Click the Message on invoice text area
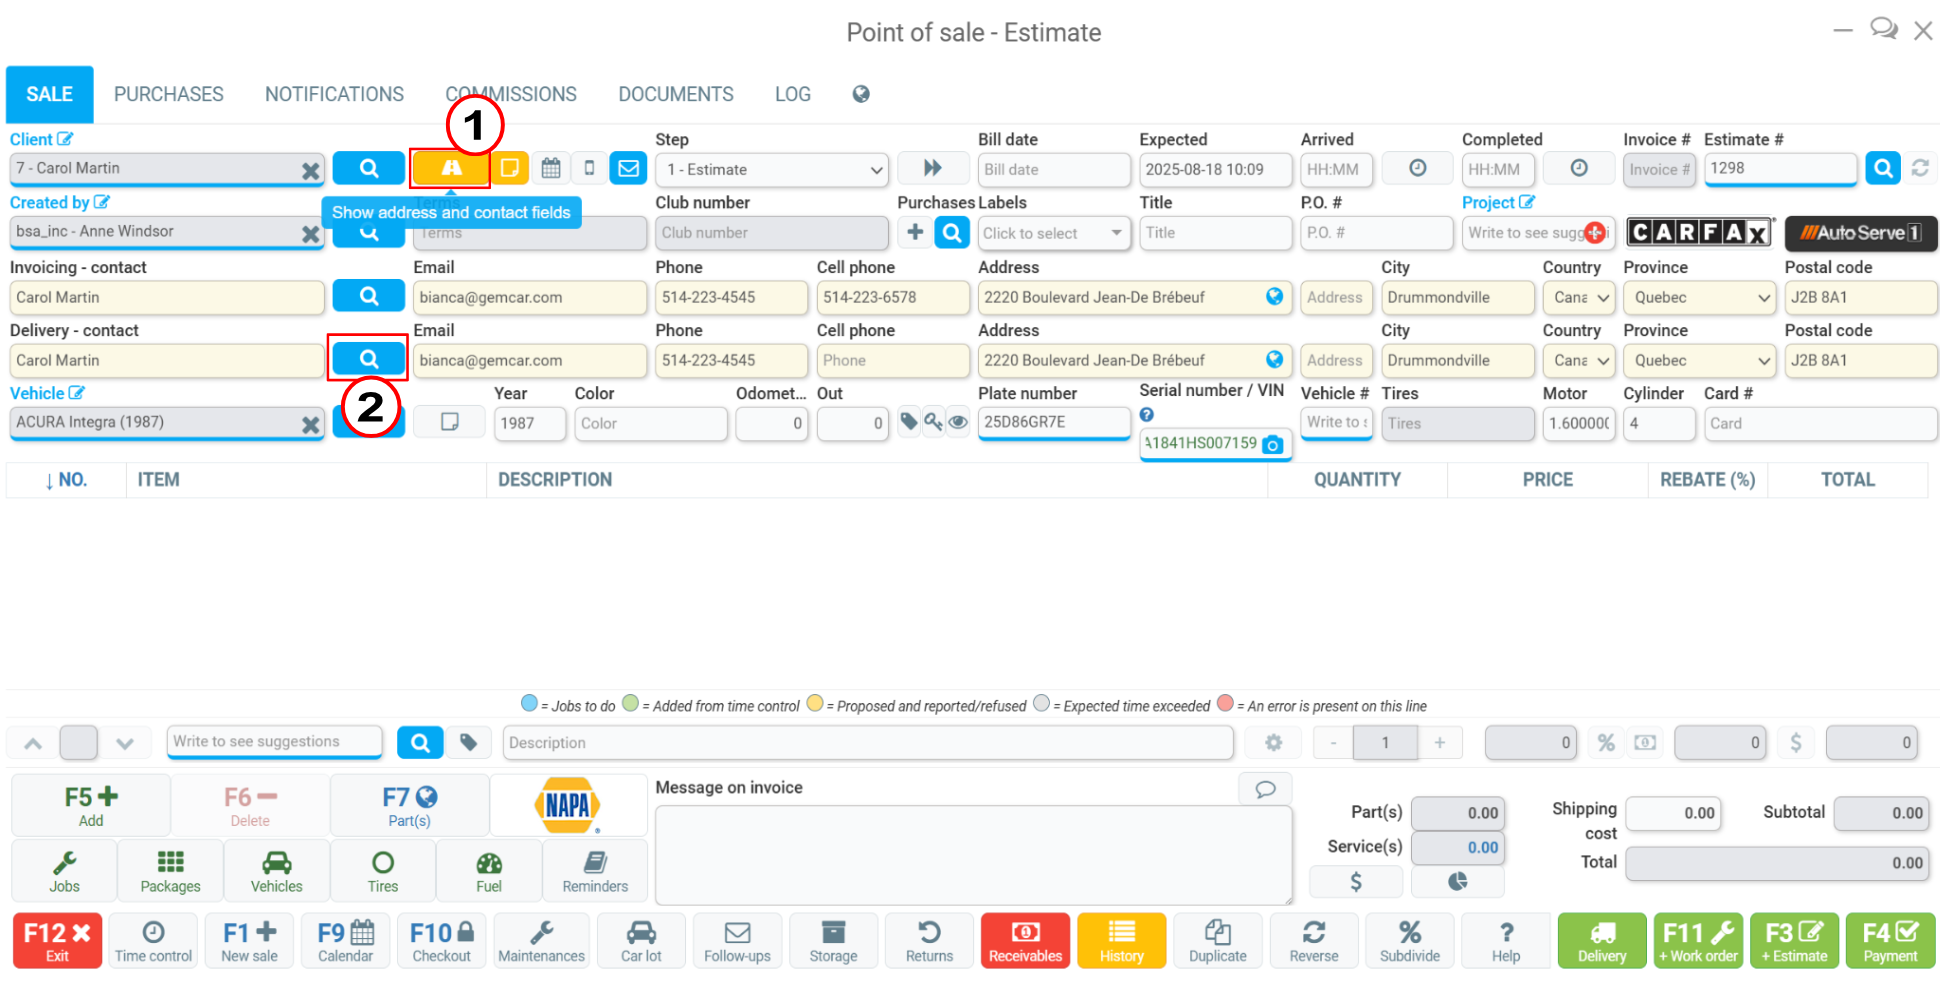Screen dimensions: 1940x981 pyautogui.click(x=972, y=855)
